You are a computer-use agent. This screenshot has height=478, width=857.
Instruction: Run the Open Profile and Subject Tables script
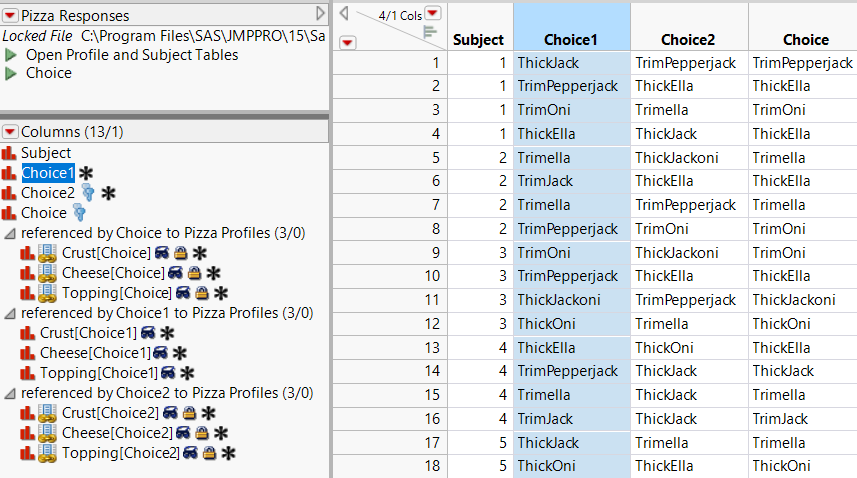pyautogui.click(x=10, y=55)
